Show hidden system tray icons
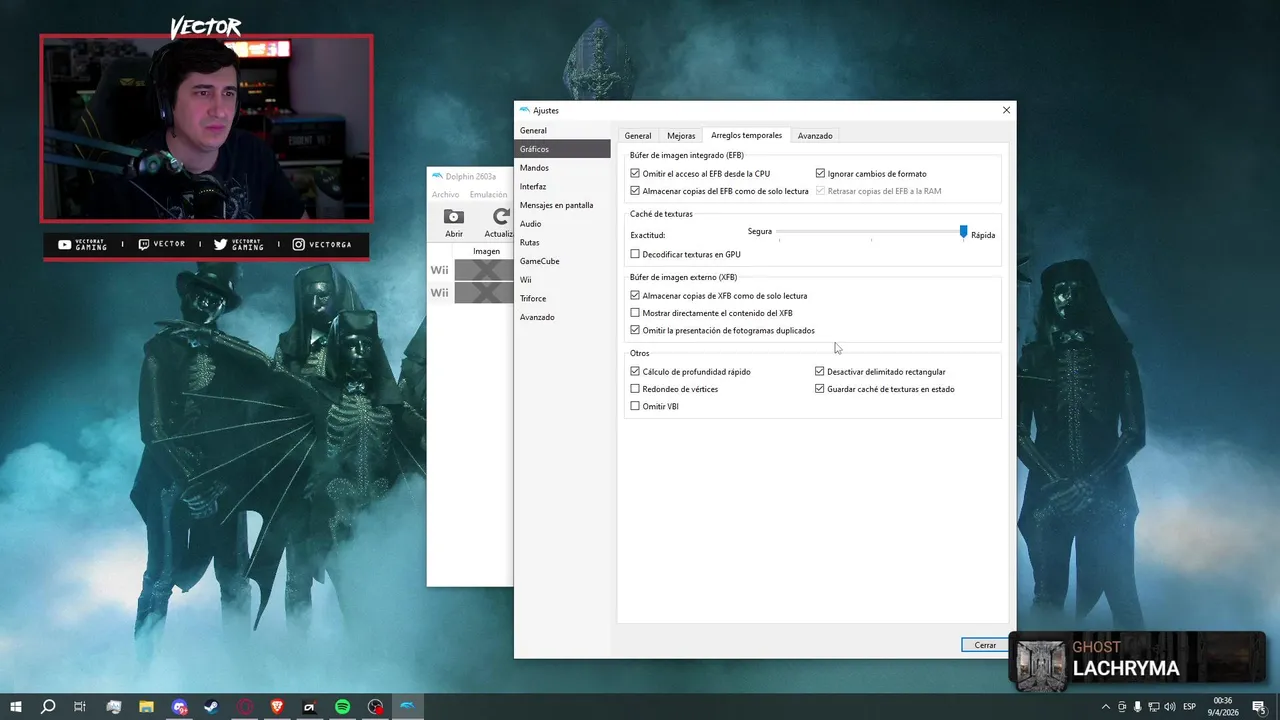This screenshot has height=720, width=1280. click(1105, 707)
